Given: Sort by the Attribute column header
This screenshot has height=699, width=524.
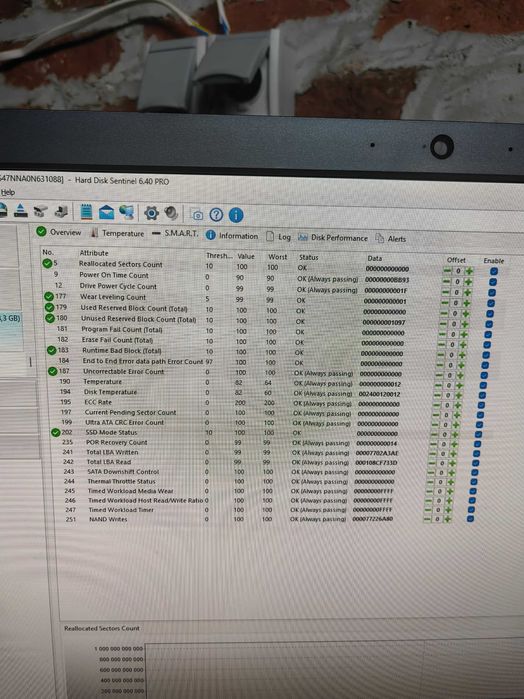Looking at the screenshot, I should point(94,253).
